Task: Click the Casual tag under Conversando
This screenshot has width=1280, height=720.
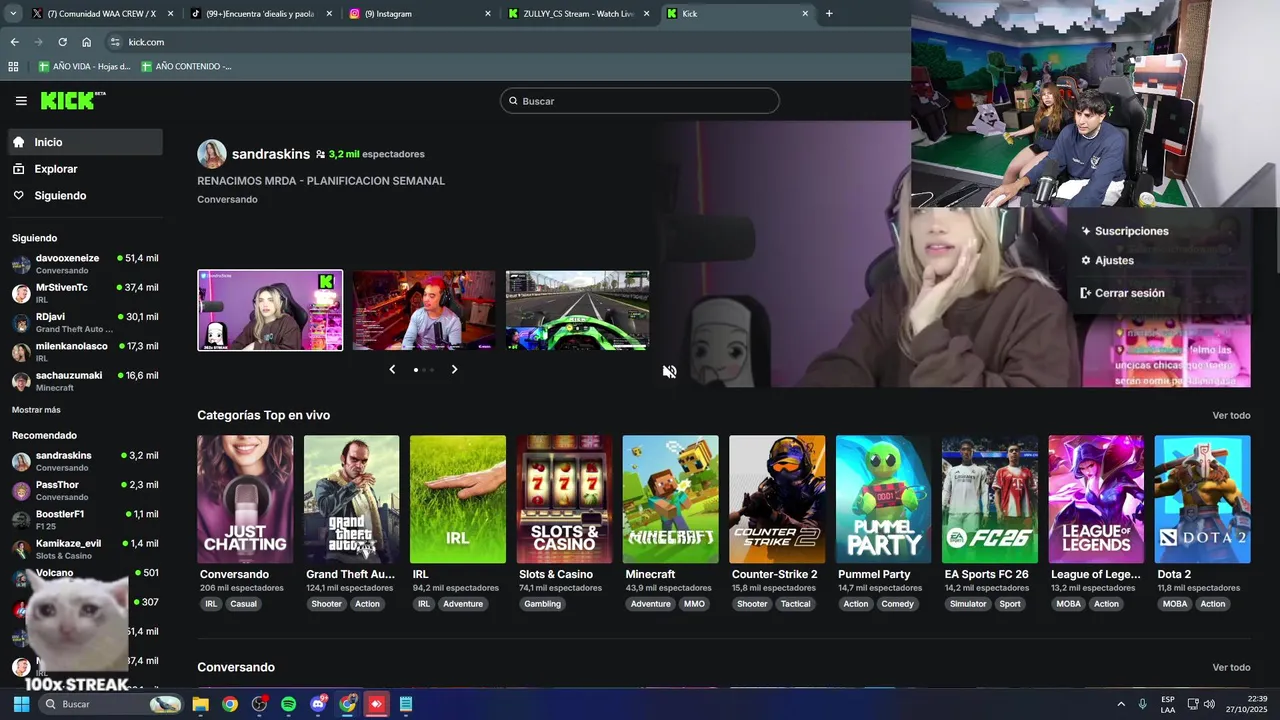Action: tap(243, 604)
